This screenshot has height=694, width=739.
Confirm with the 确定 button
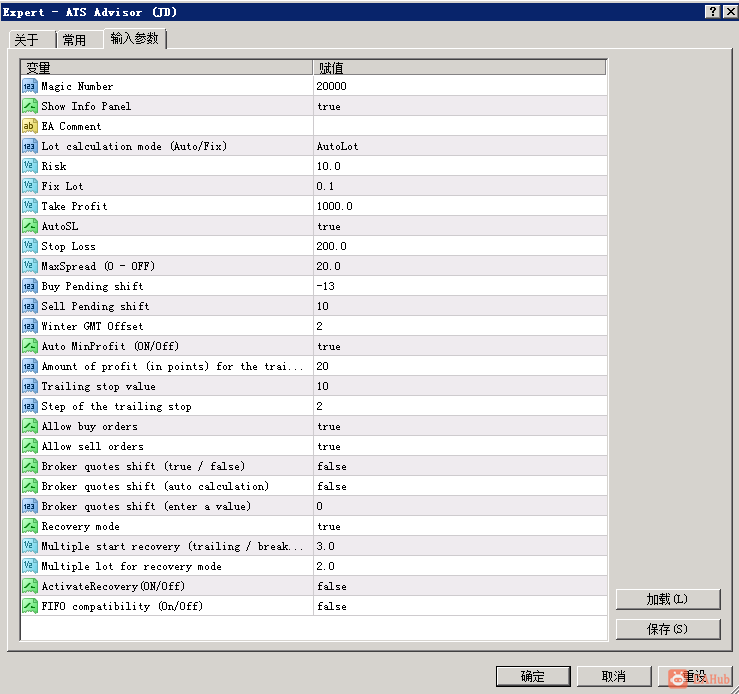coord(533,677)
